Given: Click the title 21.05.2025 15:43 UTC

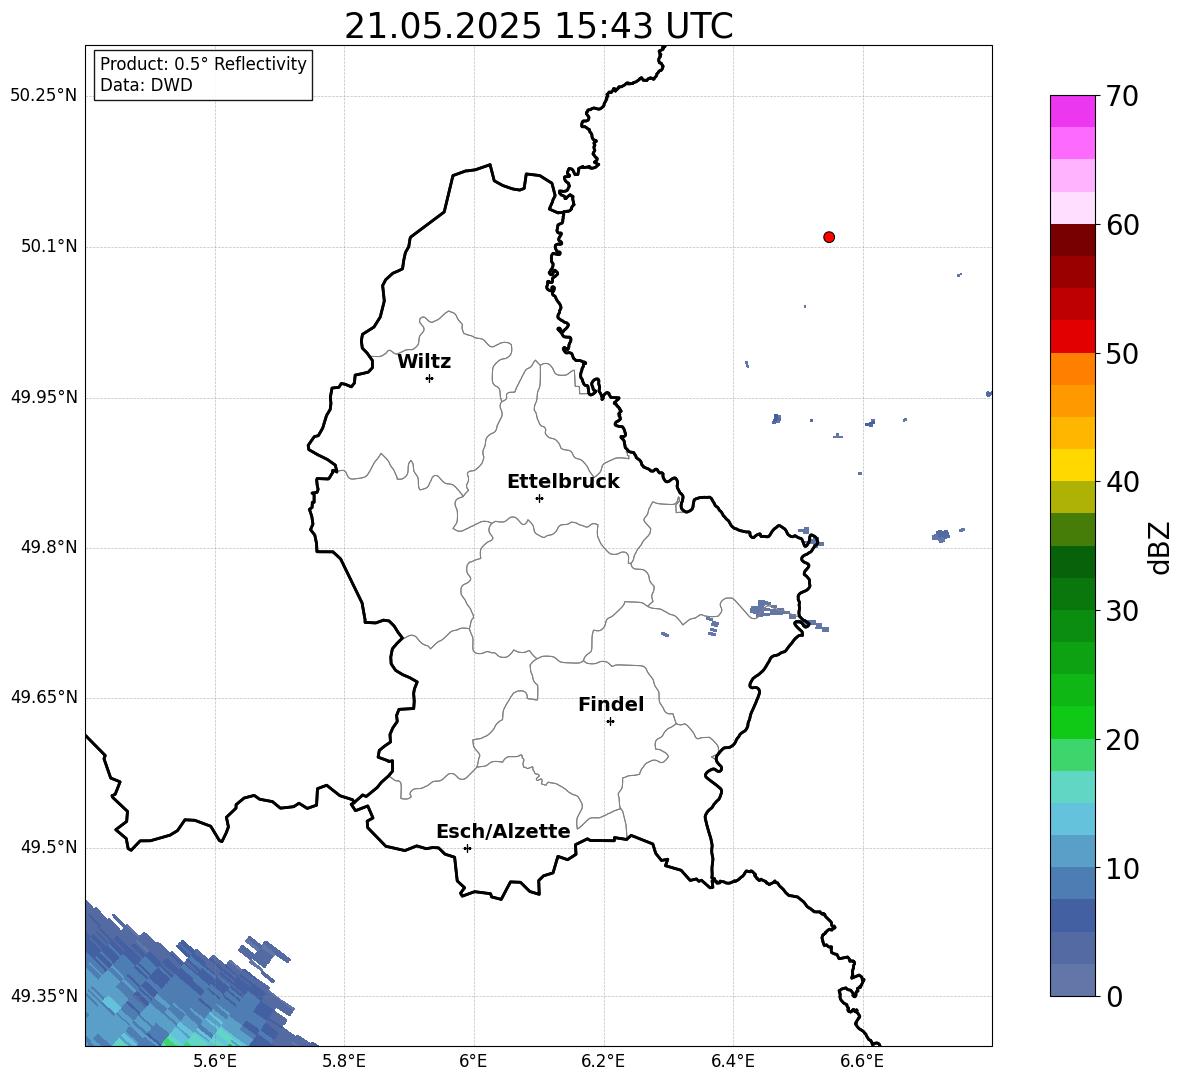Looking at the screenshot, I should [x=538, y=26].
